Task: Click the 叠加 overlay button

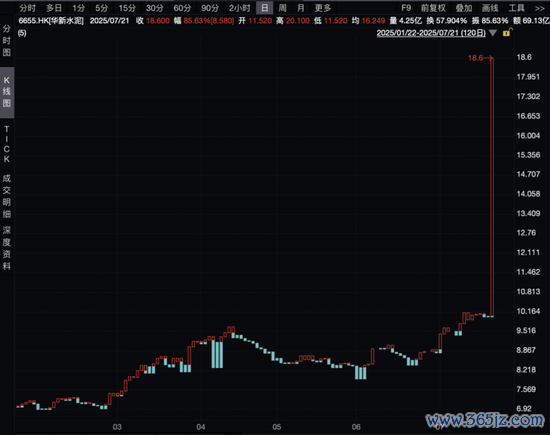Action: 464,8
